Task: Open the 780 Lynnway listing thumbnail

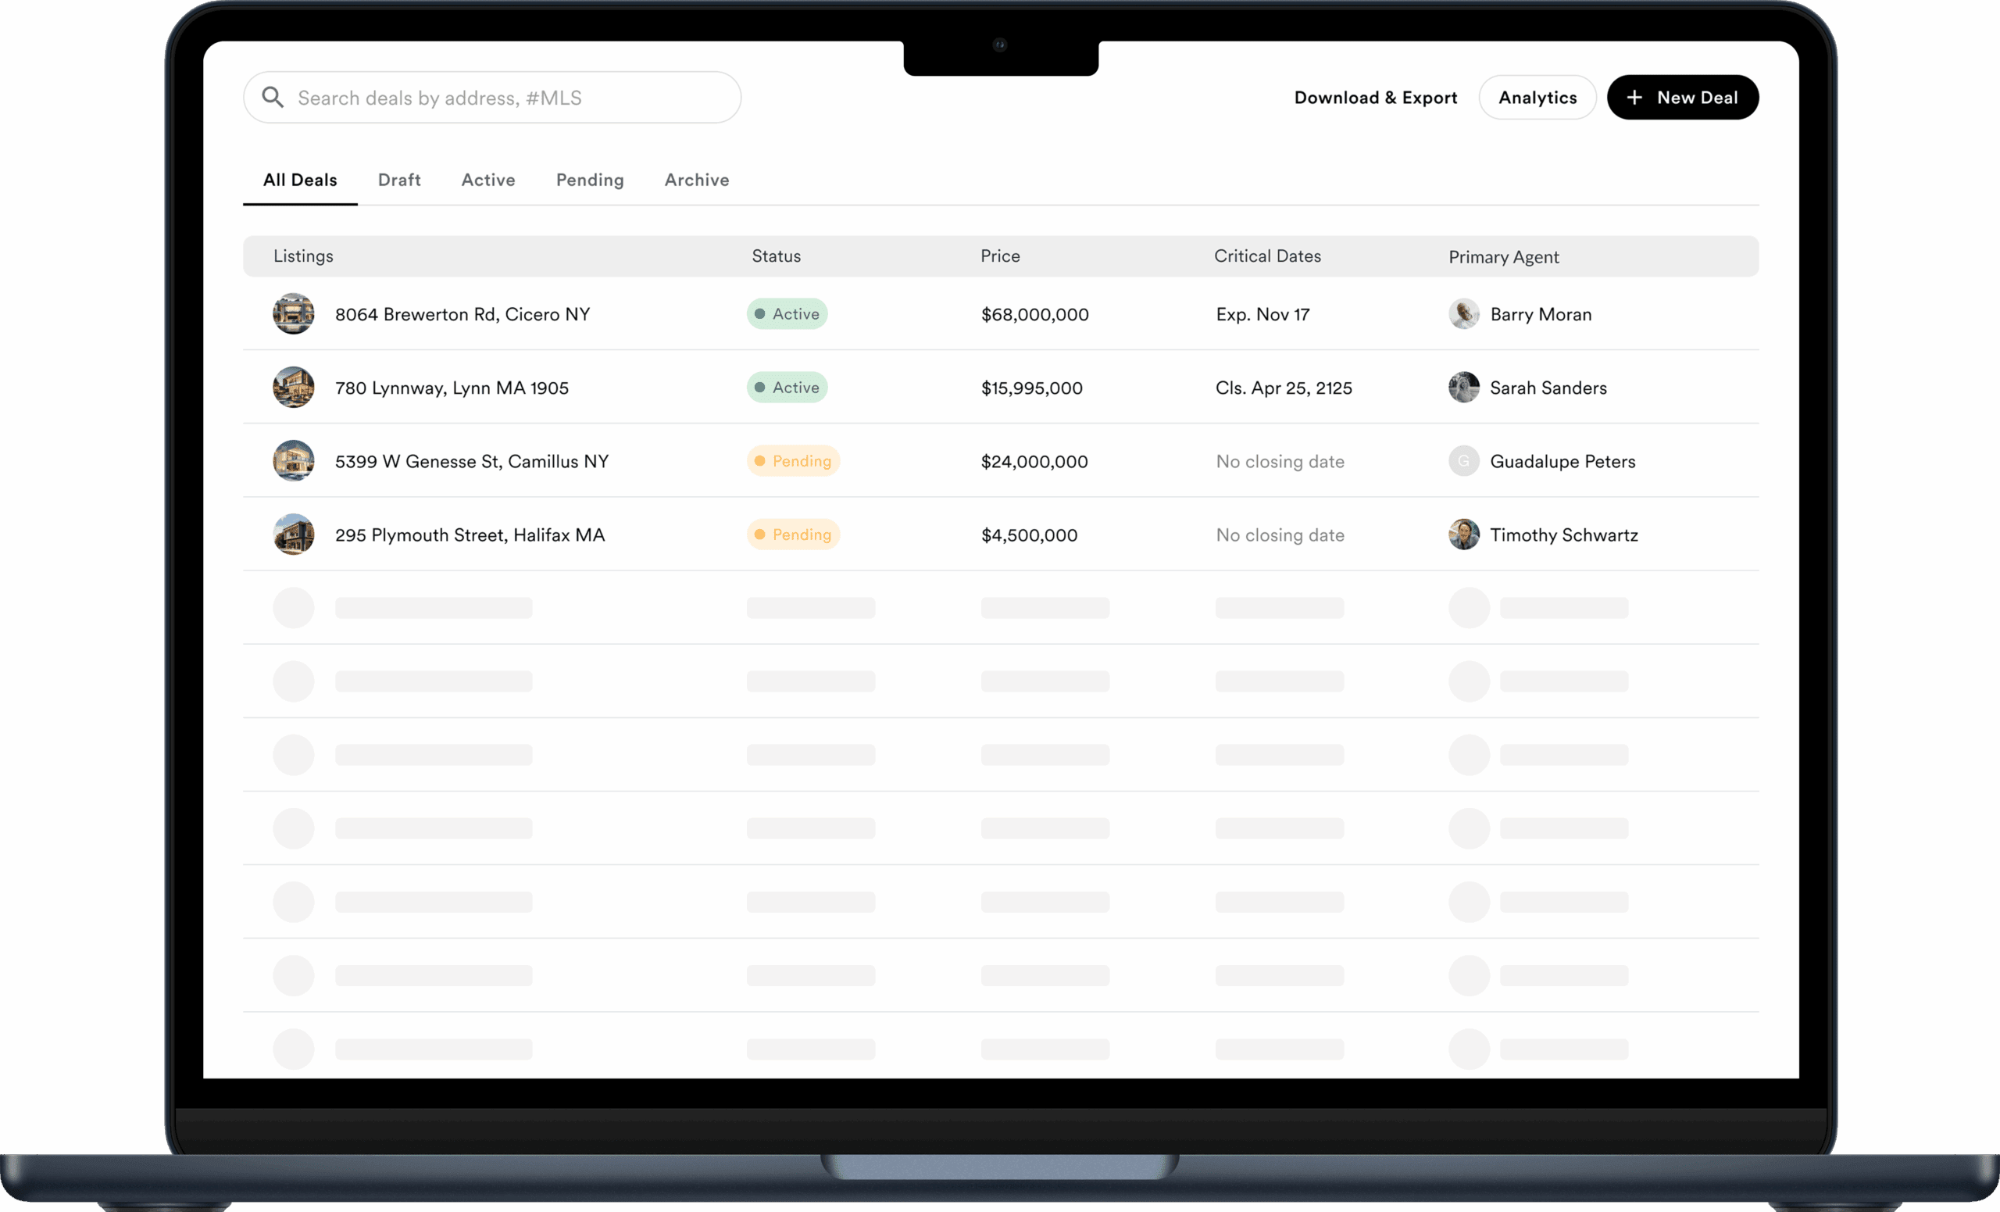Action: coord(294,387)
